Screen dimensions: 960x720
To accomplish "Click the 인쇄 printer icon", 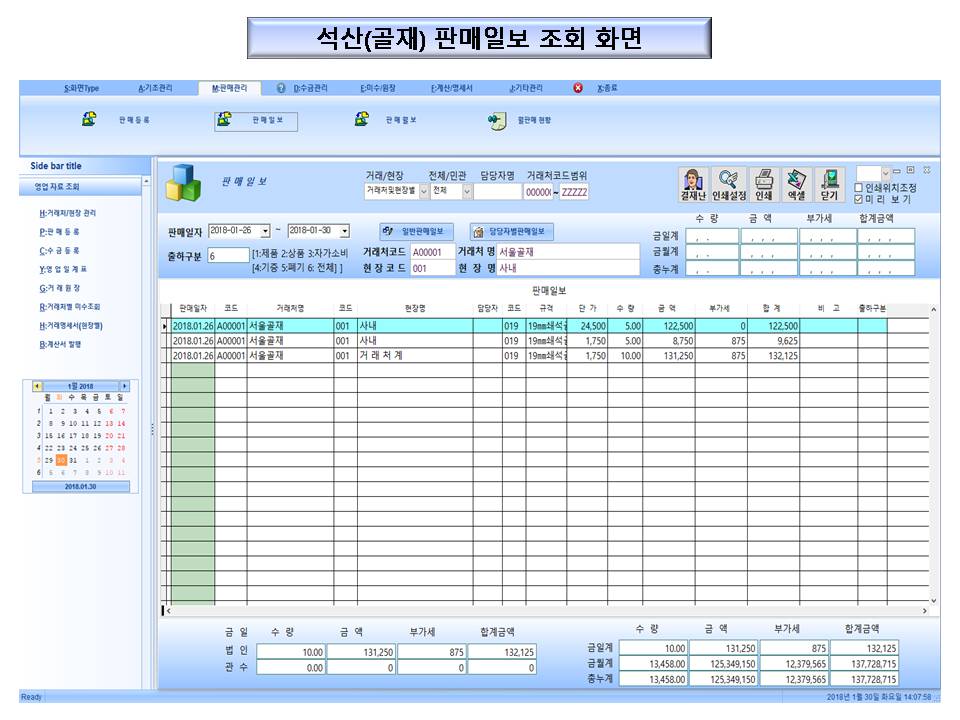I will [x=763, y=184].
